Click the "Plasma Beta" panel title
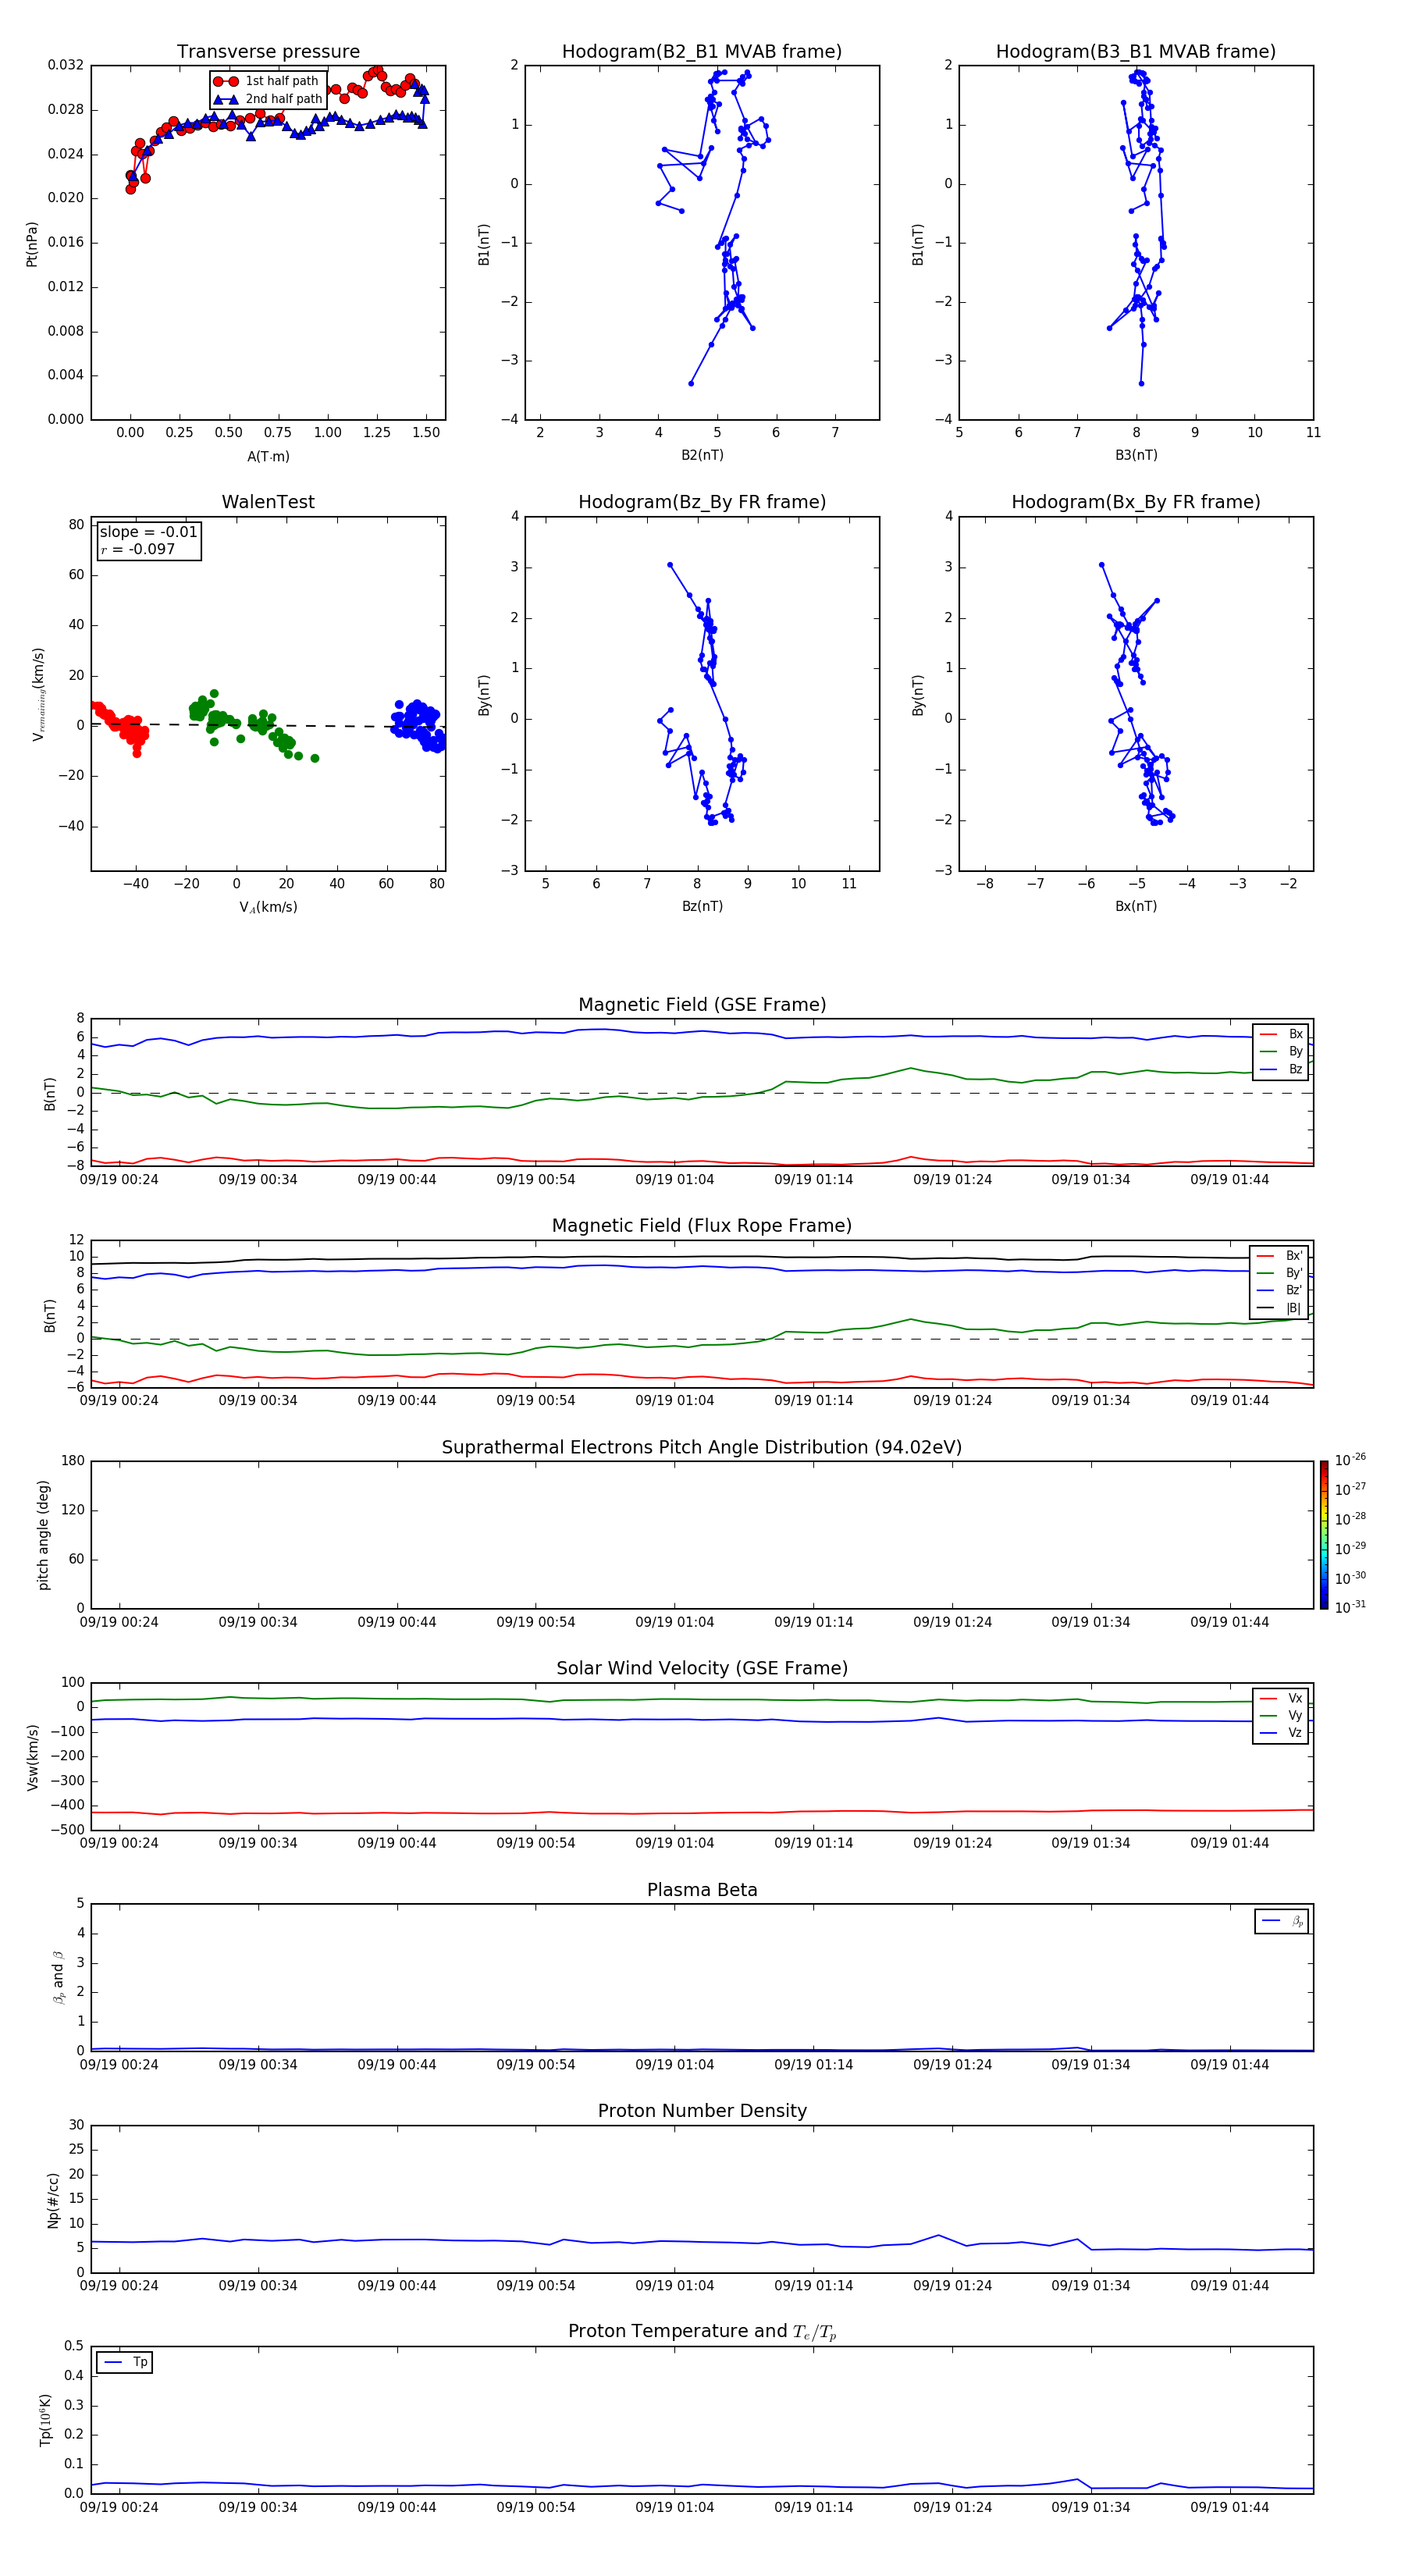The width and height of the screenshot is (1405, 2576). 702,1891
